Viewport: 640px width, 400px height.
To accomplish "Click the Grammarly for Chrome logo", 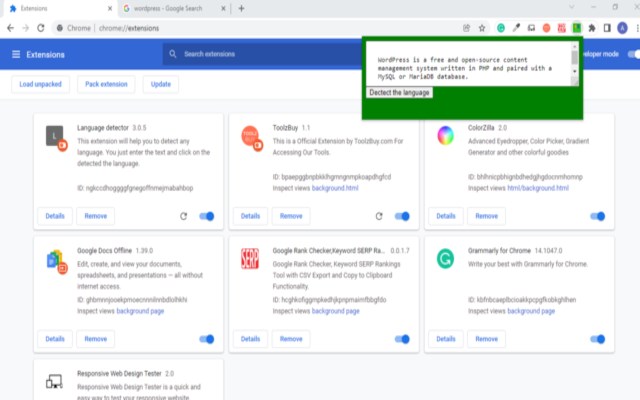I will (445, 259).
